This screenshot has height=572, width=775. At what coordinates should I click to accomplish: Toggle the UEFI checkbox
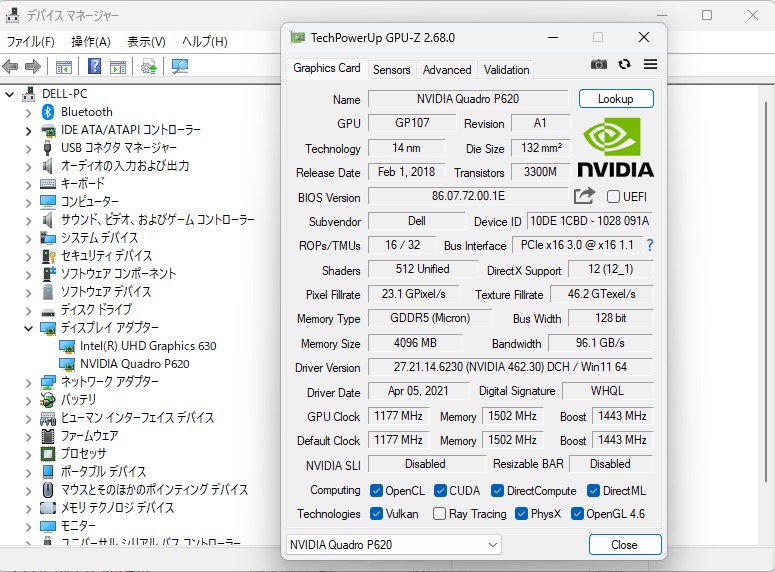tap(613, 197)
